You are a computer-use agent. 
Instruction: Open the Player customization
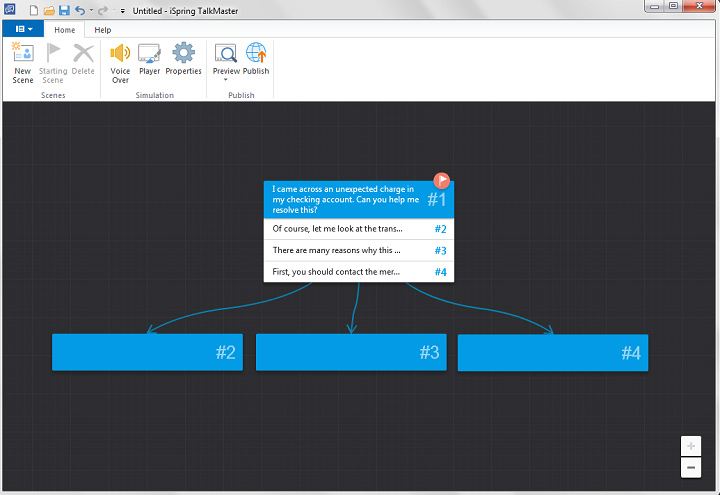(x=149, y=59)
